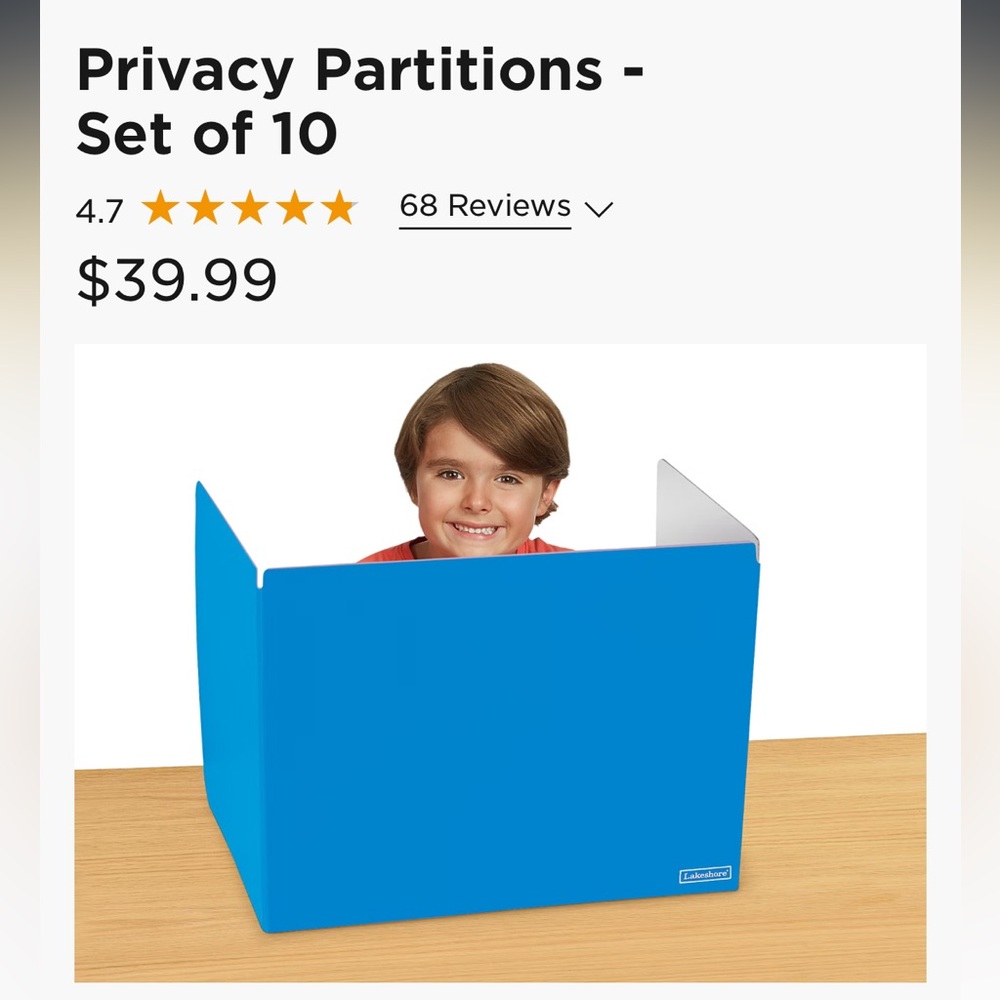Viewport: 1000px width, 1000px height.
Task: Expand the chevron next to 68 Reviews
Action: [x=598, y=209]
